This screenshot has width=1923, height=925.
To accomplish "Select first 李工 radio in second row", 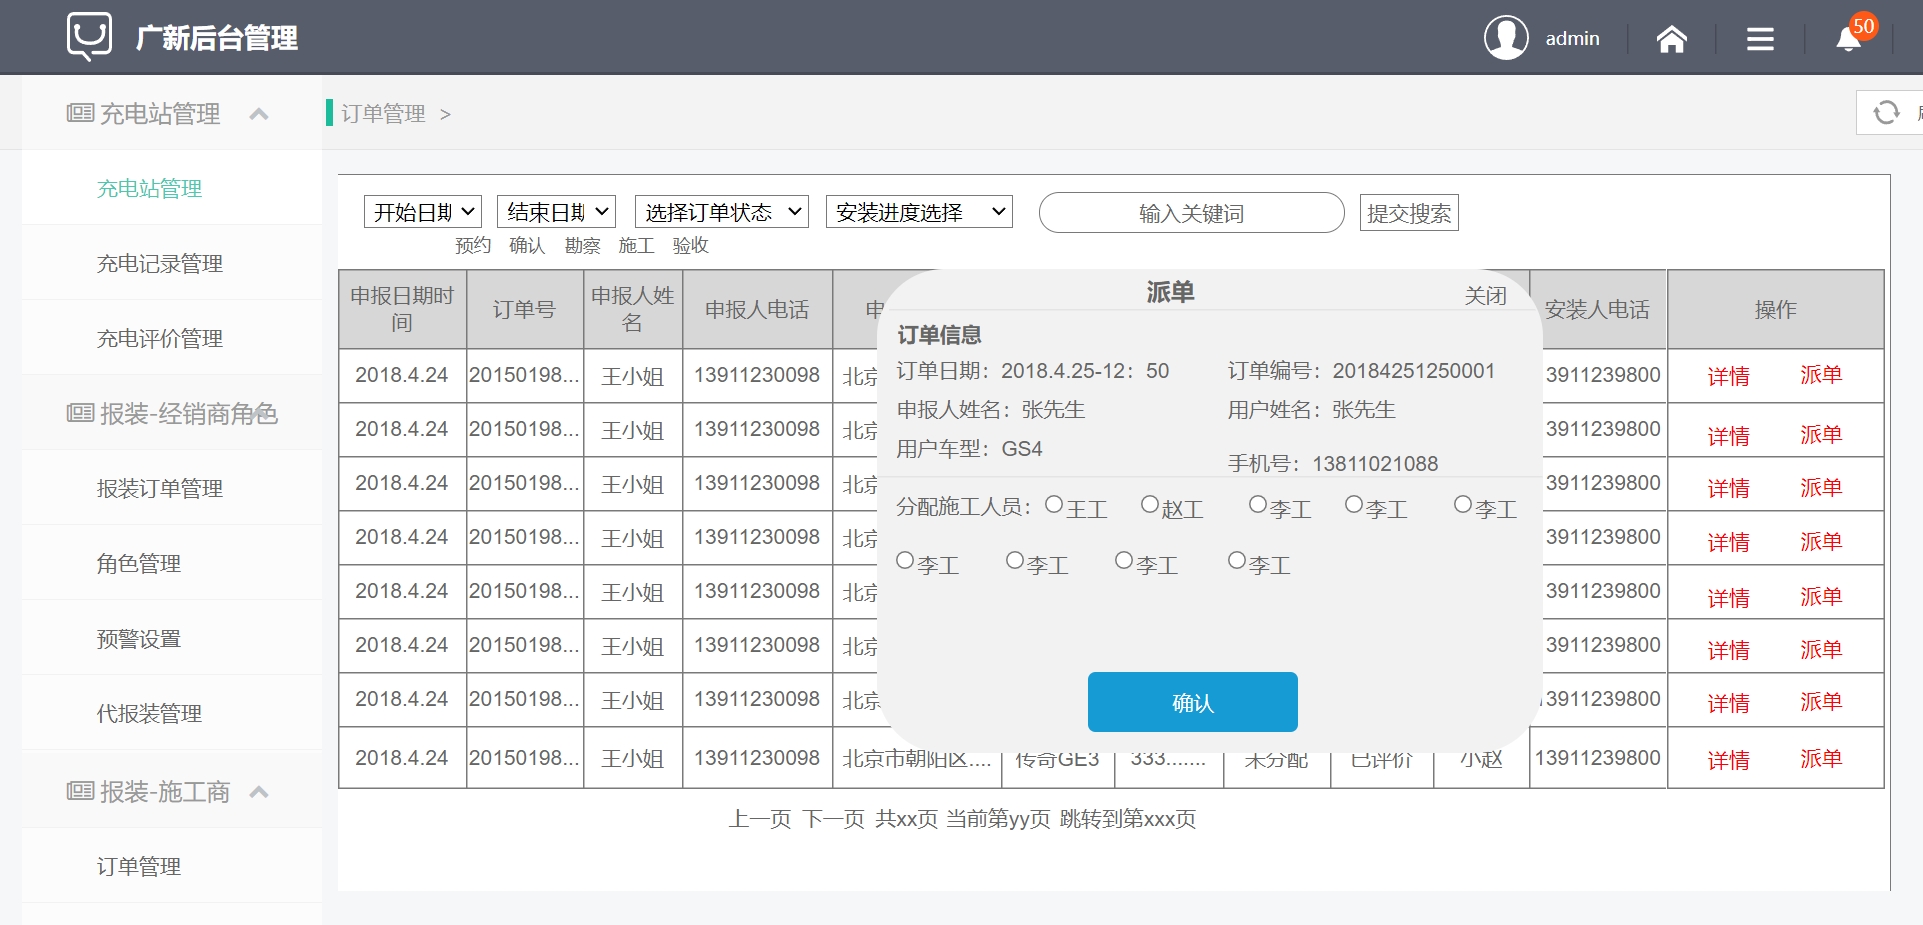I will tap(905, 561).
